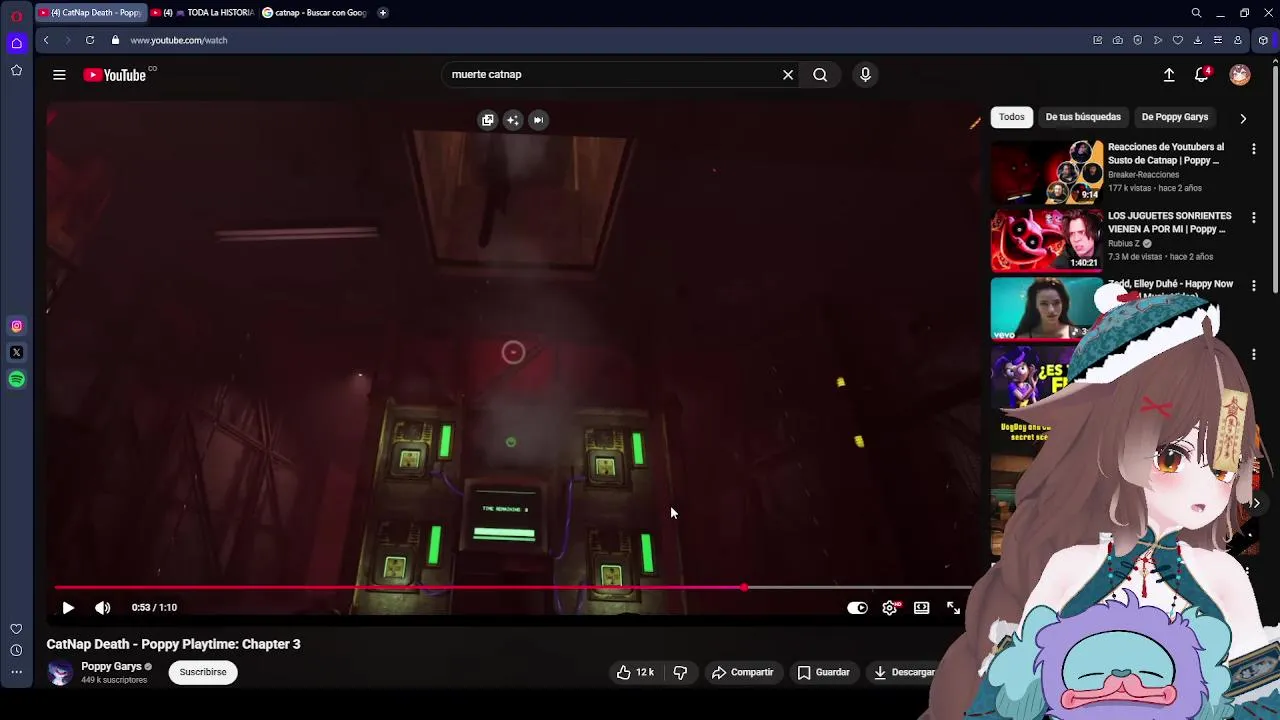Open the sidebar heart (pinboards) icon
This screenshot has height=720, width=1280.
click(16, 629)
